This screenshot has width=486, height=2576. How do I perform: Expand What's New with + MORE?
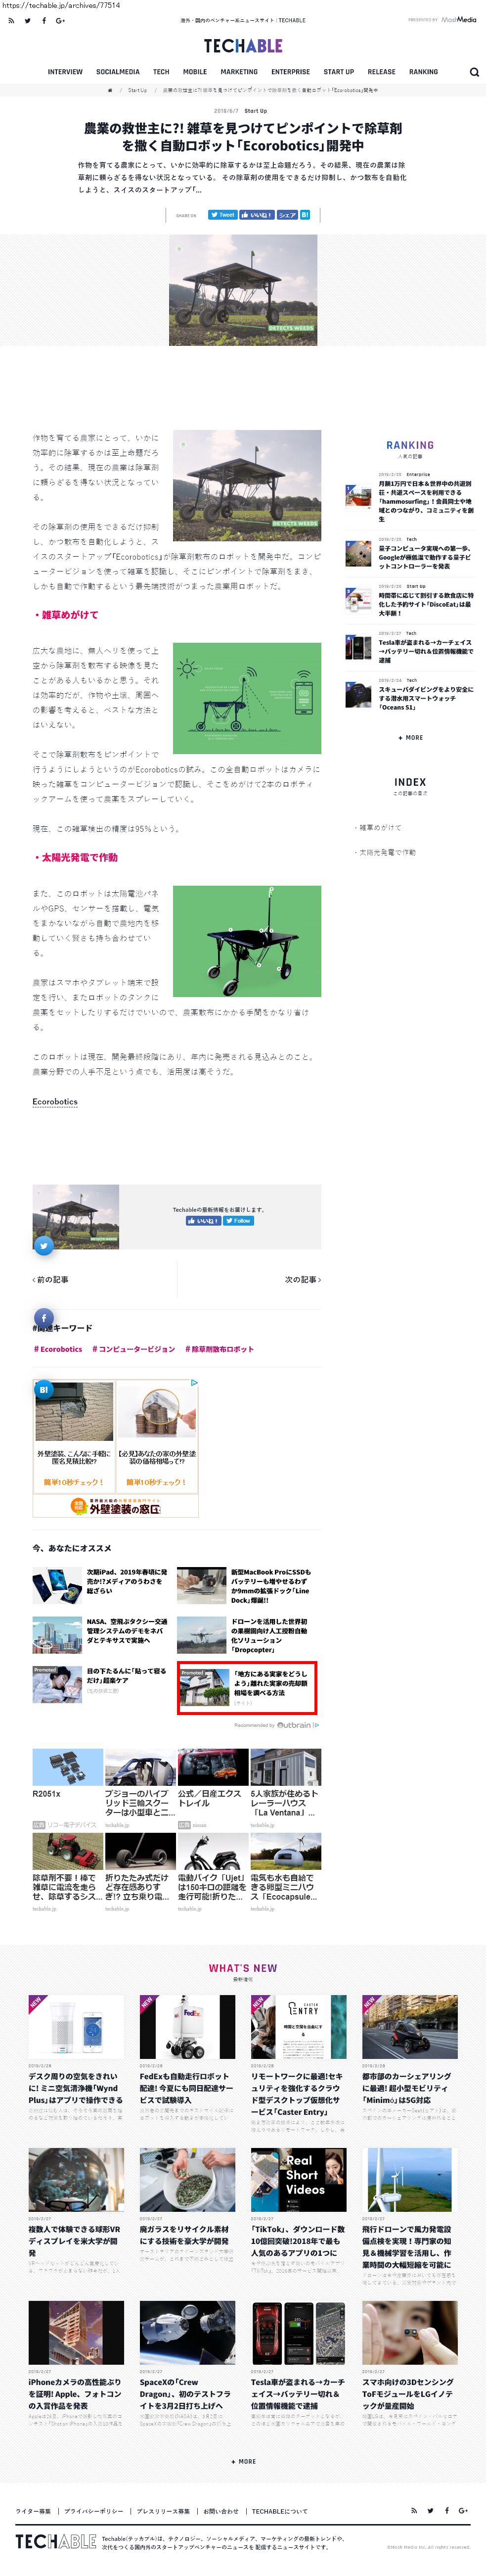[243, 2461]
